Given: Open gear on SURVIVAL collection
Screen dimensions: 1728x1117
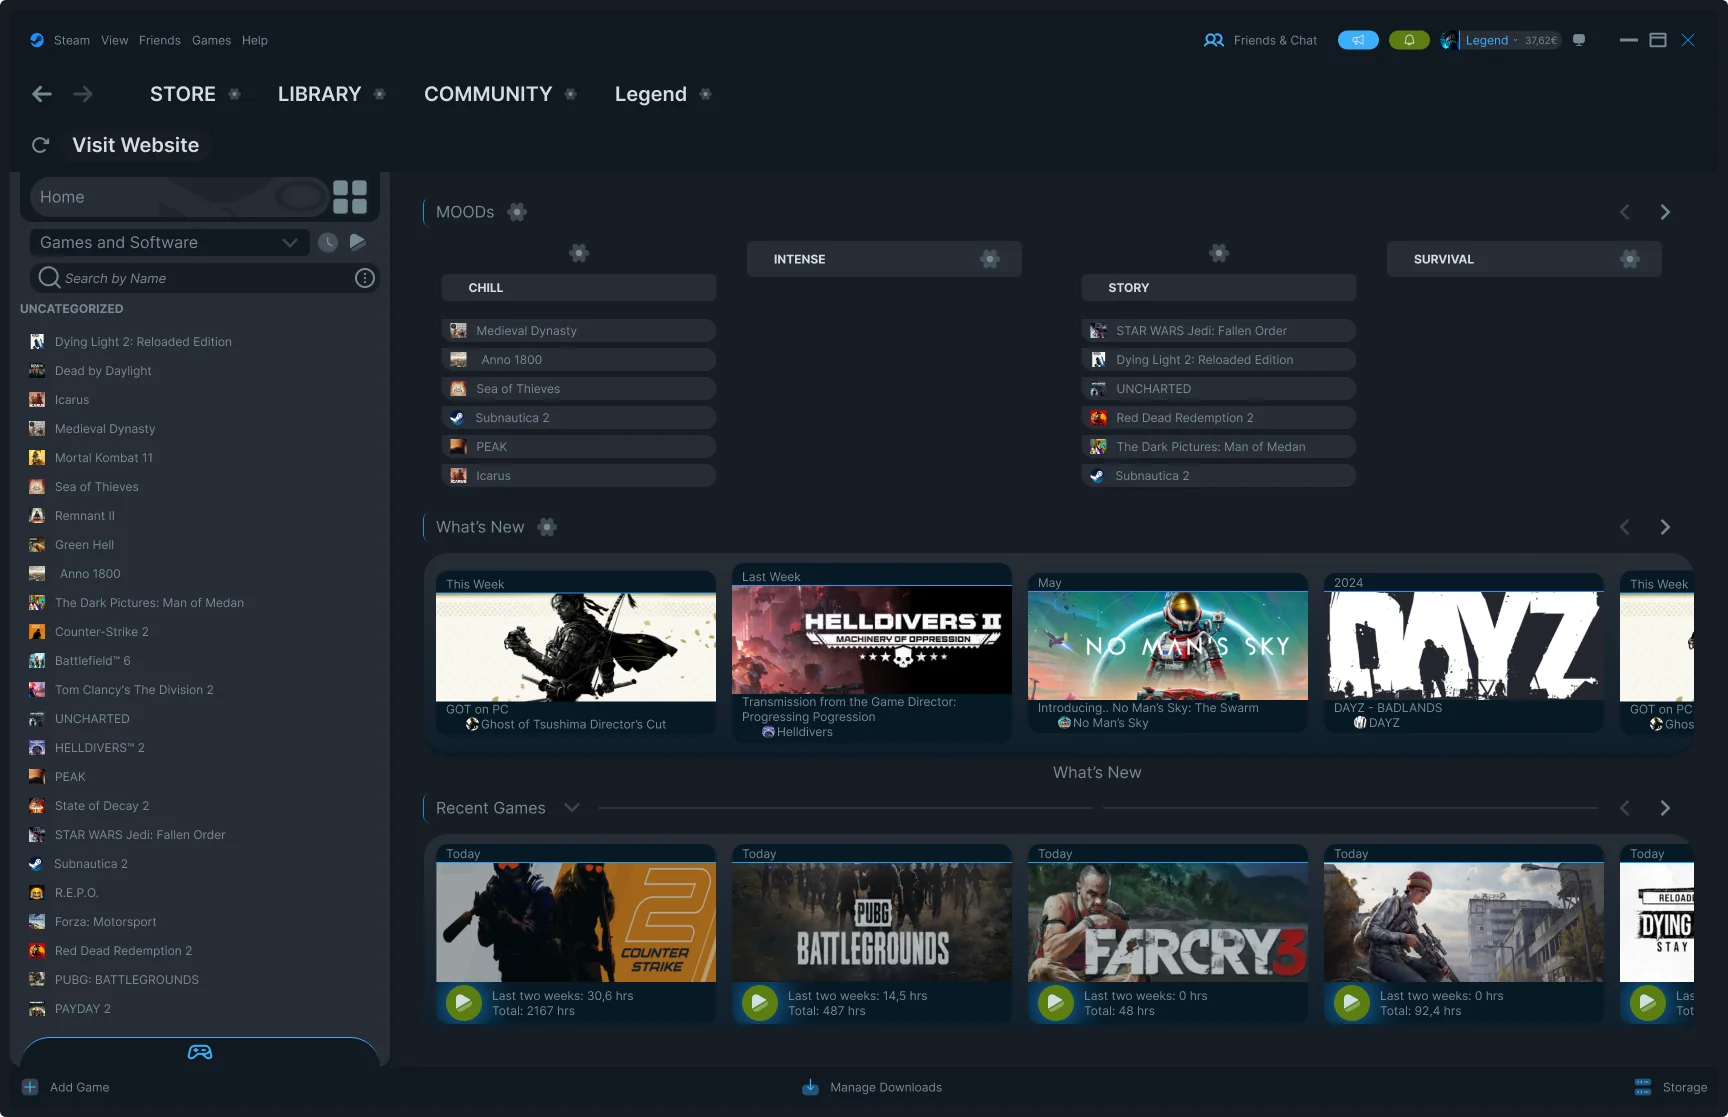Looking at the screenshot, I should 1630,259.
